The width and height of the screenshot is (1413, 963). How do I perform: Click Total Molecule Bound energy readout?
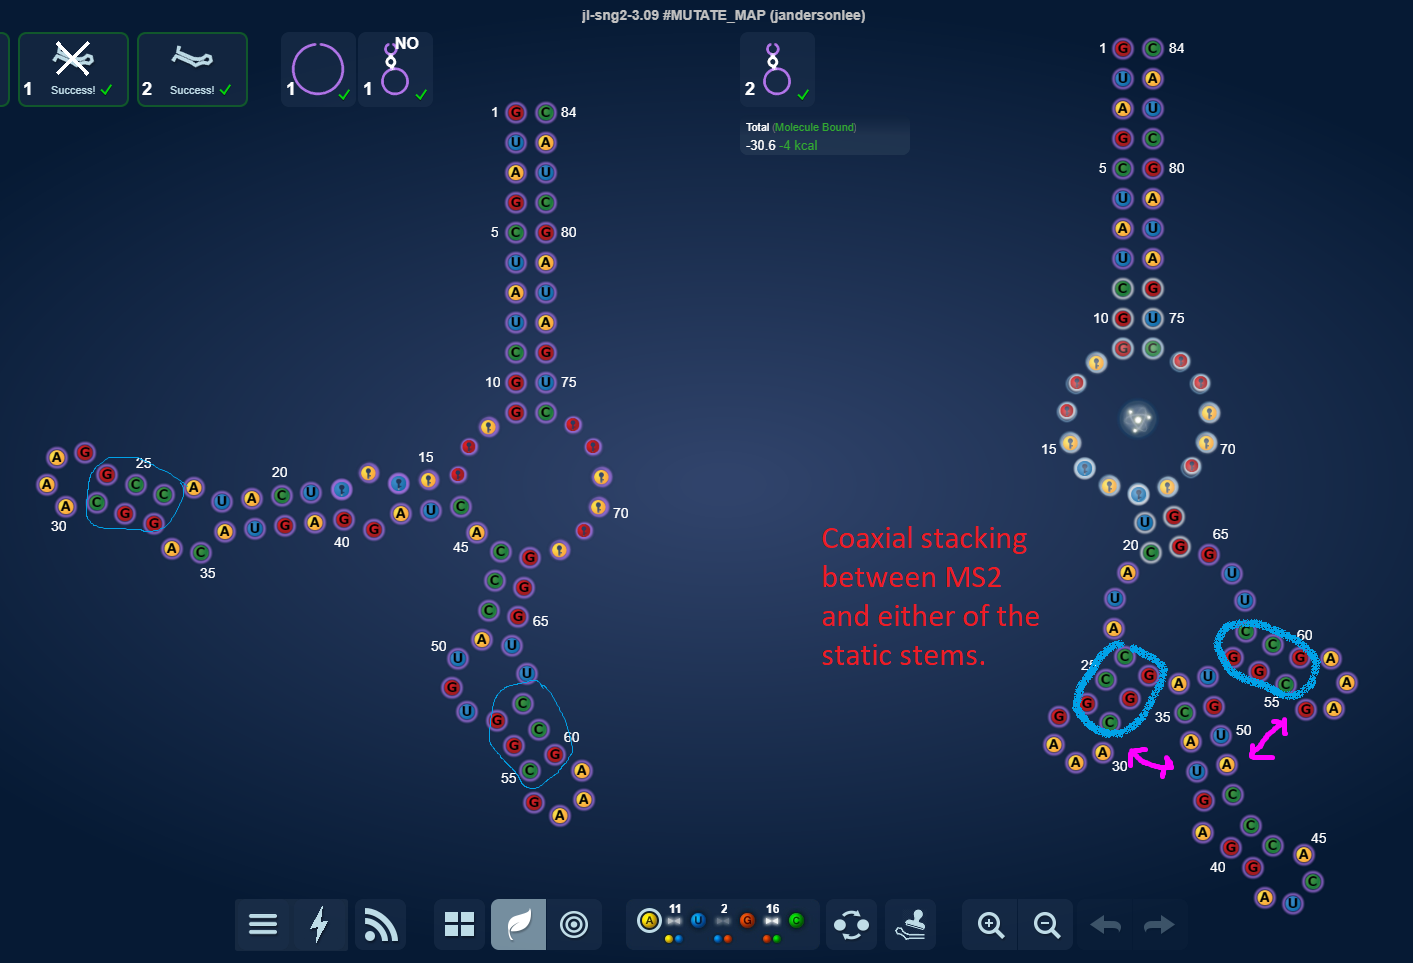click(x=825, y=136)
